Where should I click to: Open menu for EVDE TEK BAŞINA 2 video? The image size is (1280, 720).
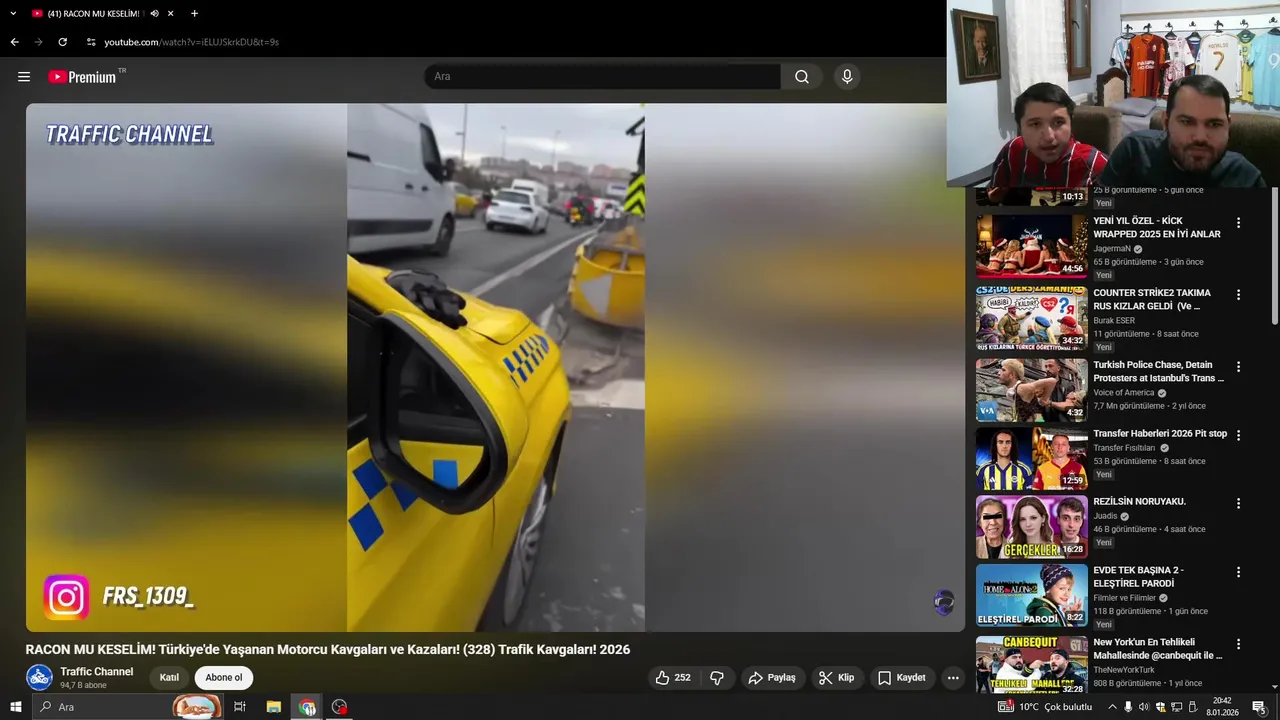click(x=1238, y=572)
